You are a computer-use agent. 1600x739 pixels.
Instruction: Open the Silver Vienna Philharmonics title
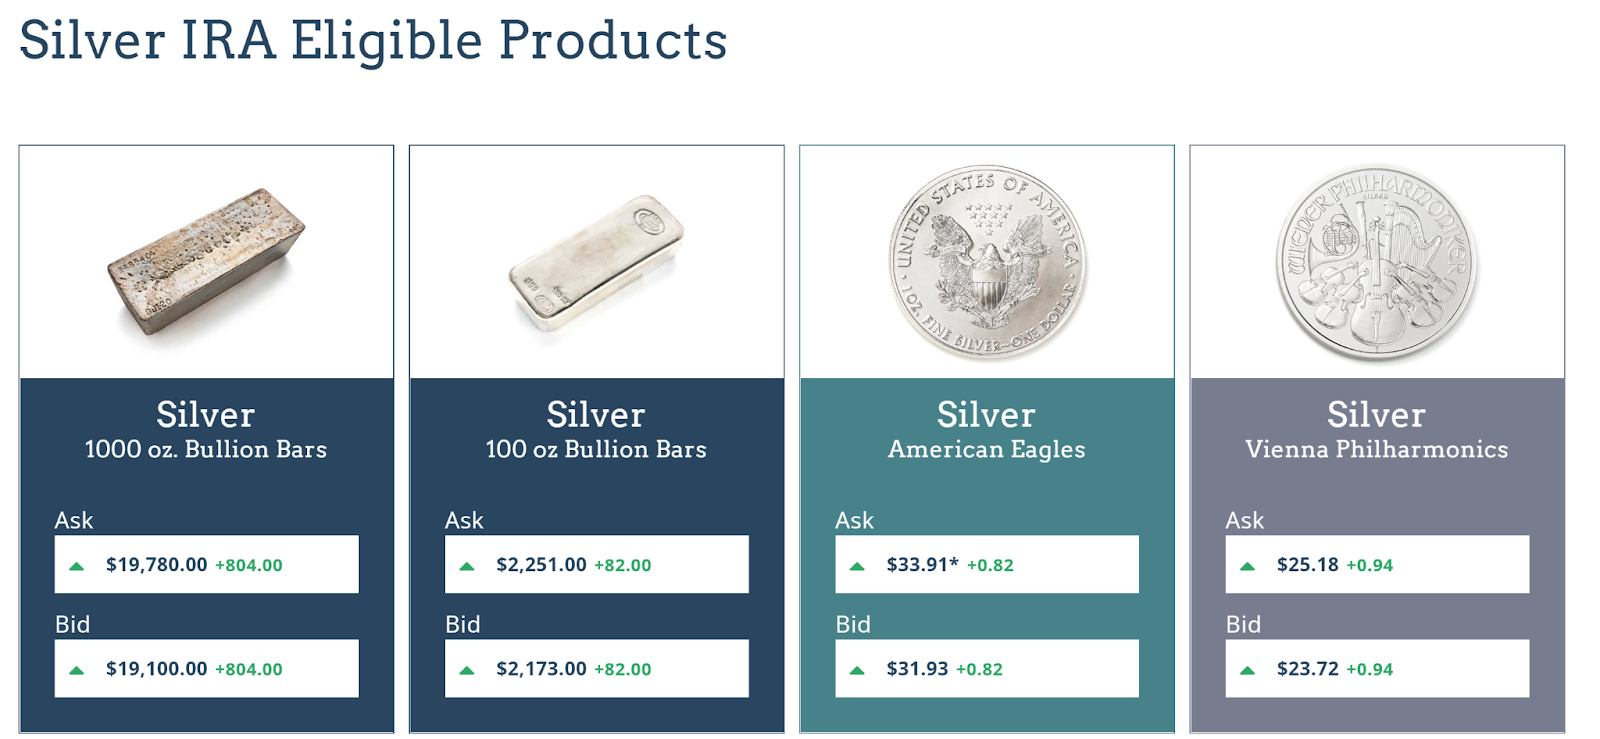tap(1377, 430)
